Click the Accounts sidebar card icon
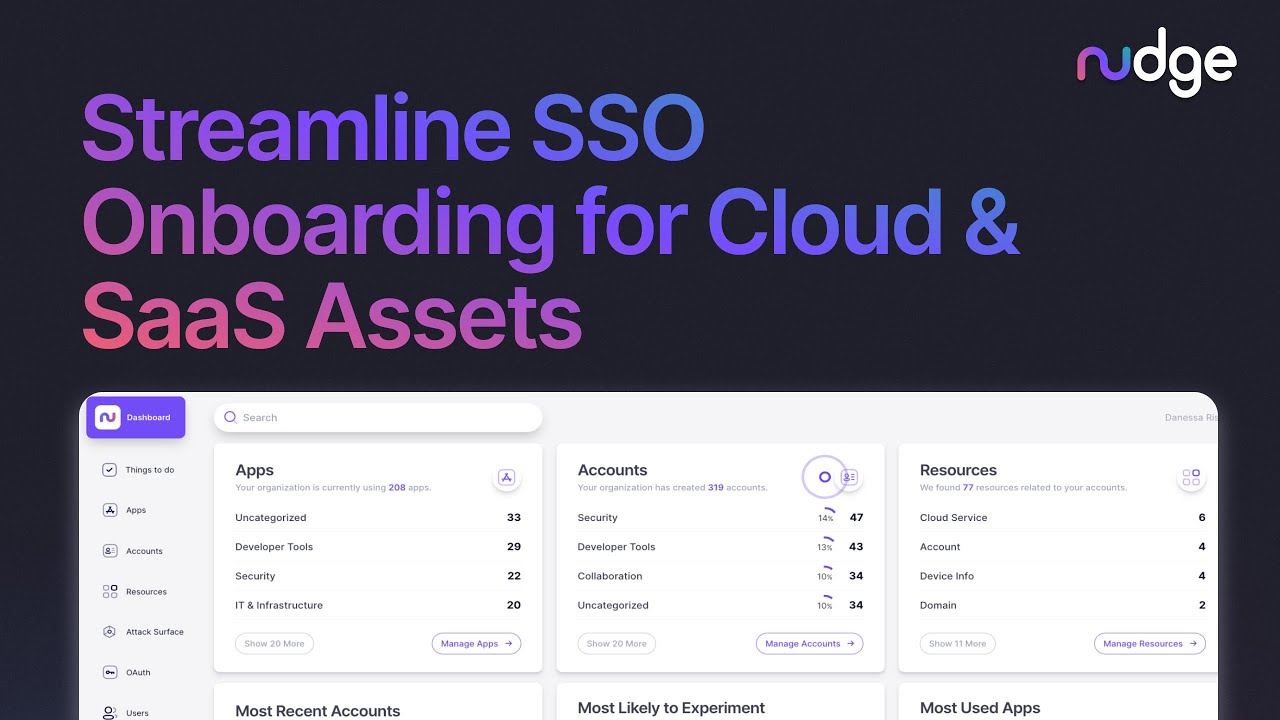 click(x=110, y=551)
